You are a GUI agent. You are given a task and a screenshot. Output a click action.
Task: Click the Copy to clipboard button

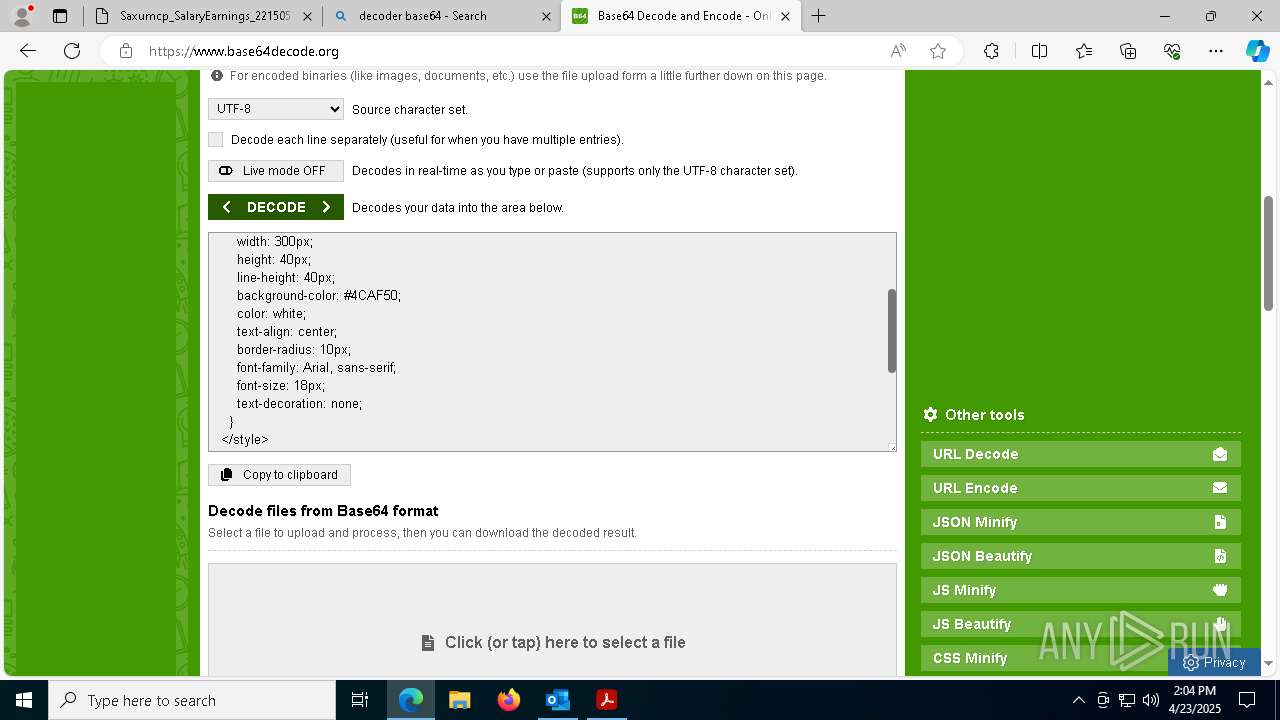279,475
